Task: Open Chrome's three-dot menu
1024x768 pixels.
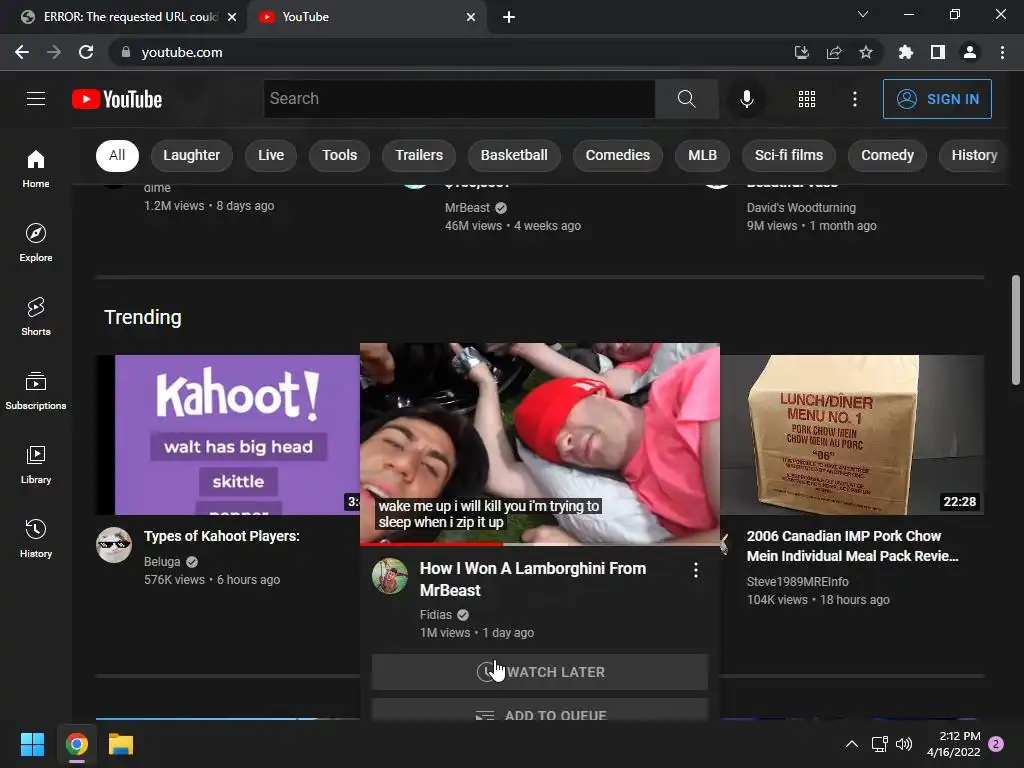Action: [1002, 52]
